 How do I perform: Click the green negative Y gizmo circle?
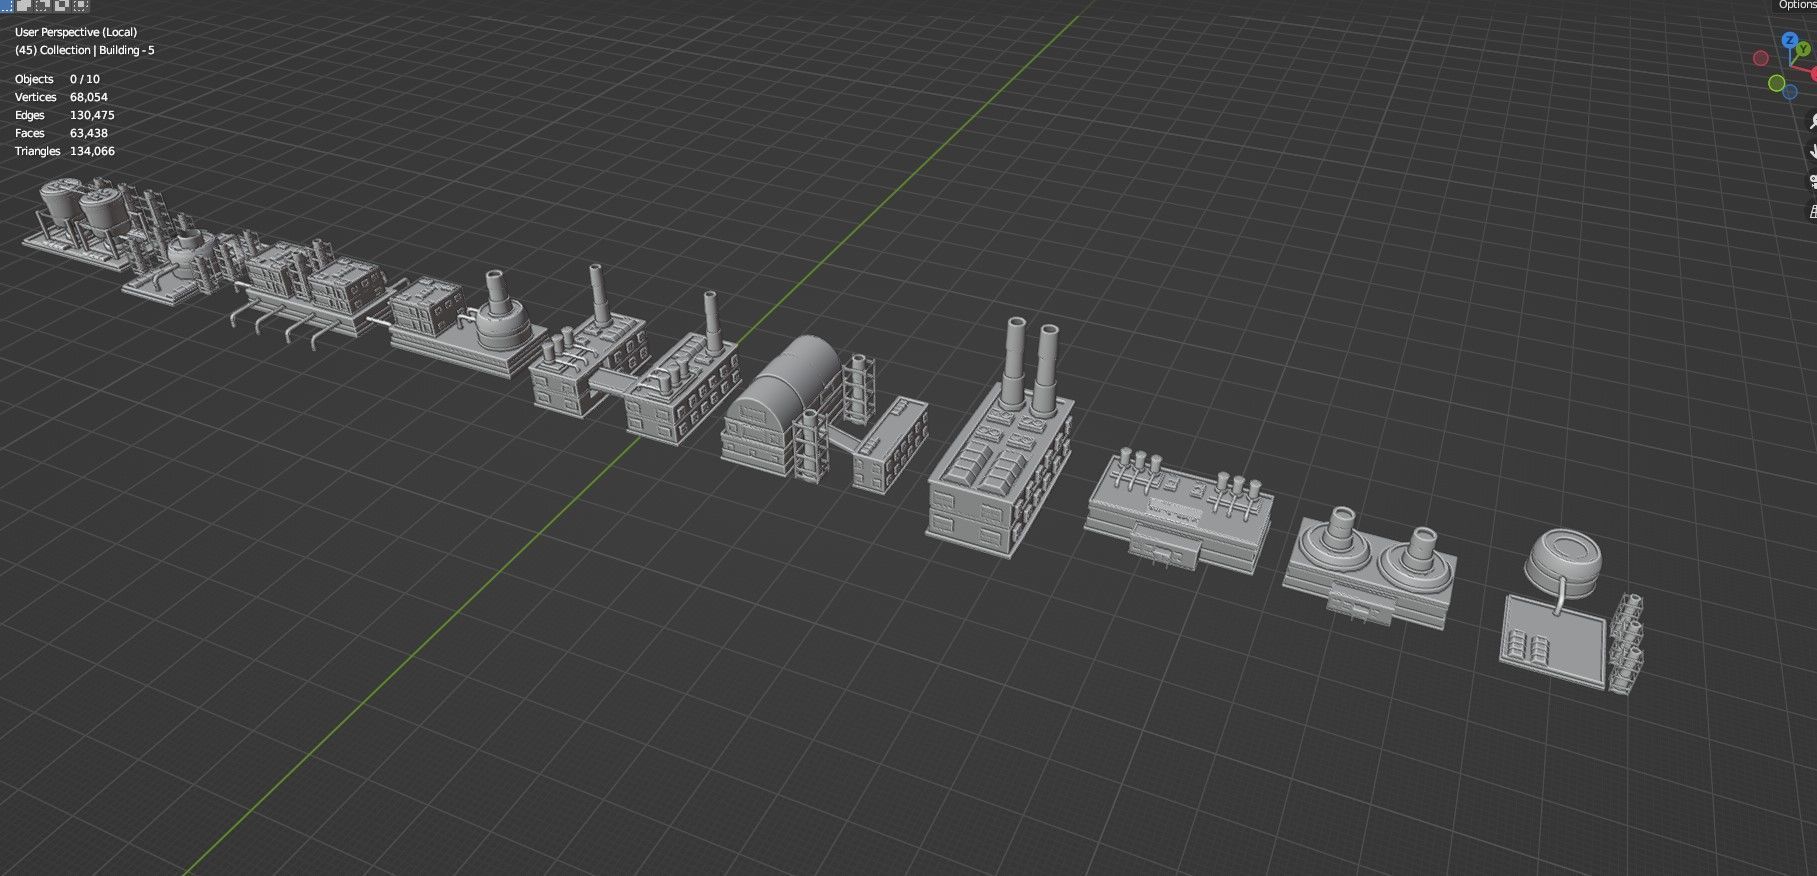pos(1776,83)
